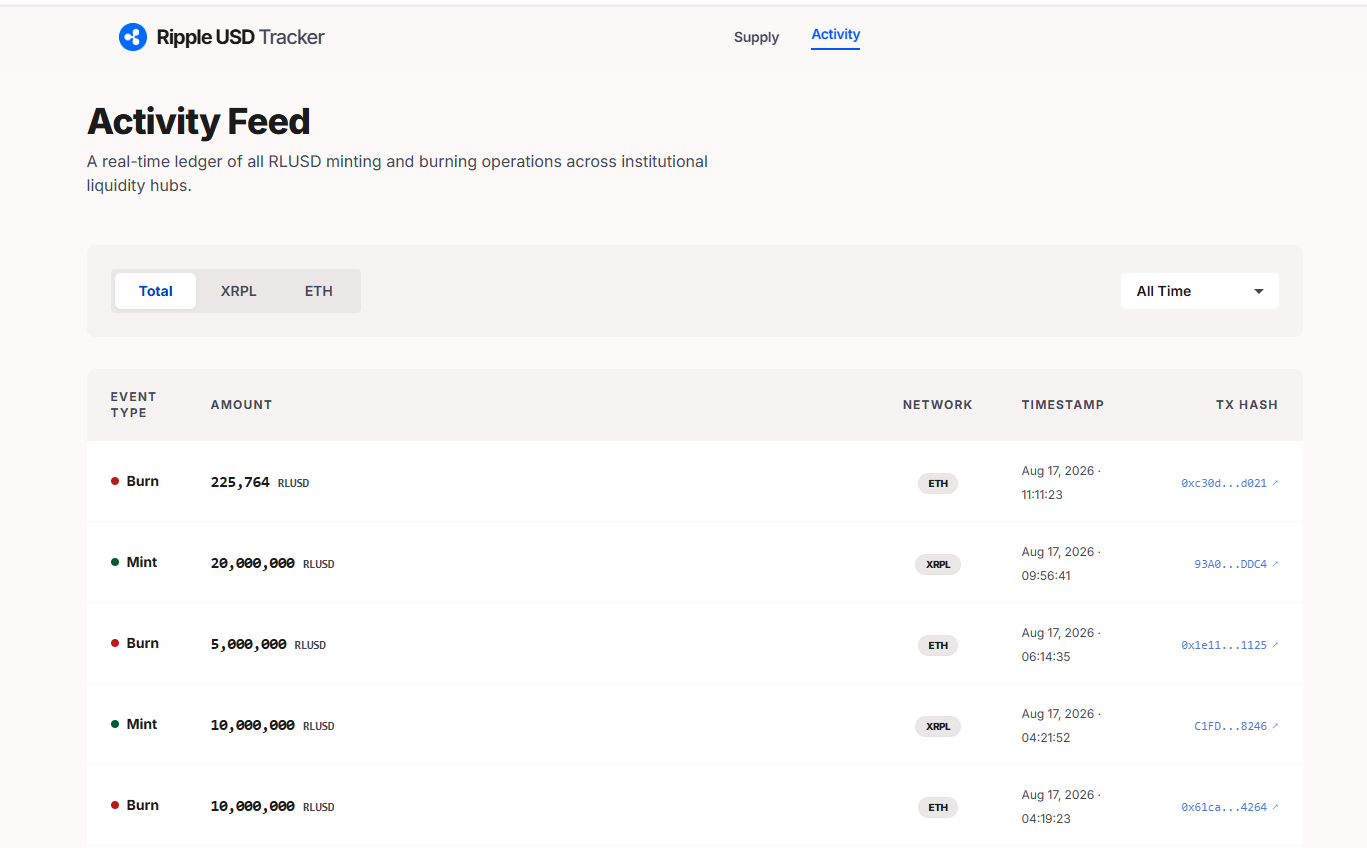
Task: Click the Network column header
Action: click(938, 405)
